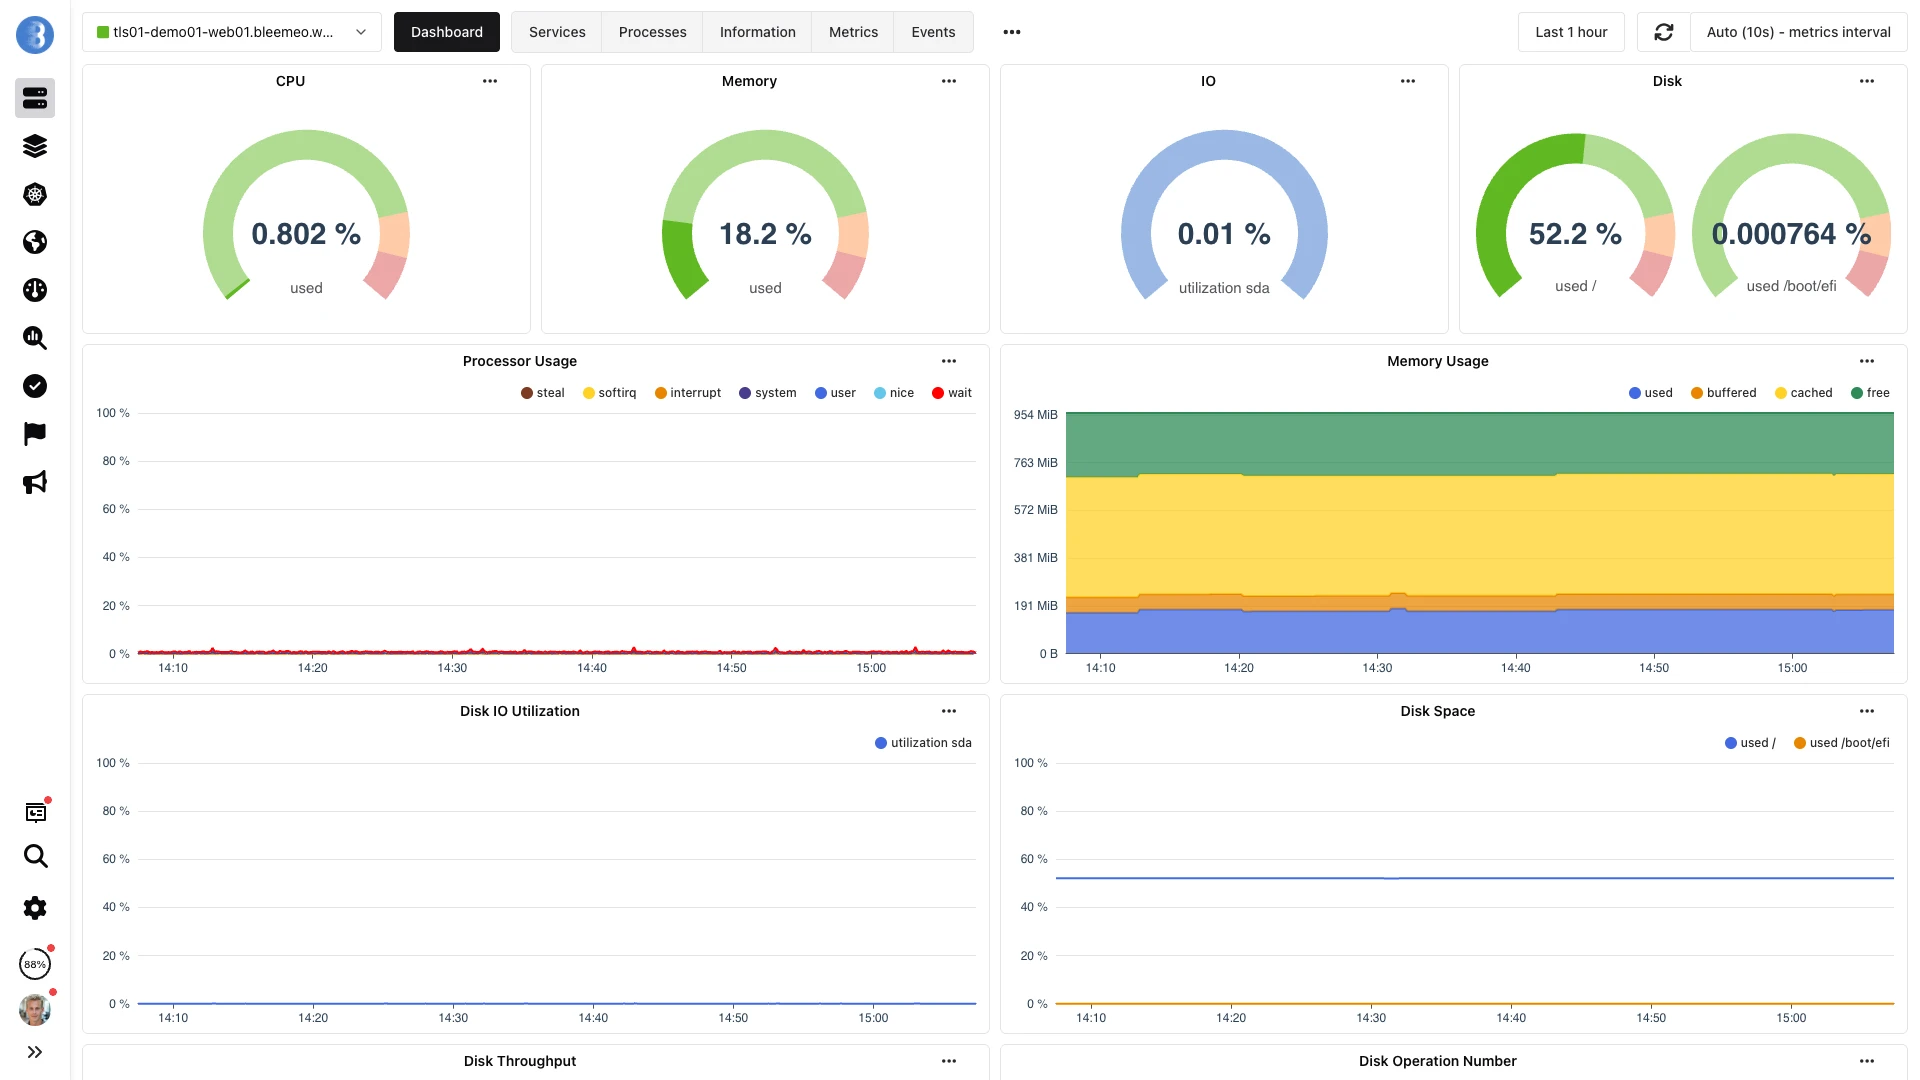The width and height of the screenshot is (1920, 1080).
Task: Switch to the Metrics tab
Action: coord(852,31)
